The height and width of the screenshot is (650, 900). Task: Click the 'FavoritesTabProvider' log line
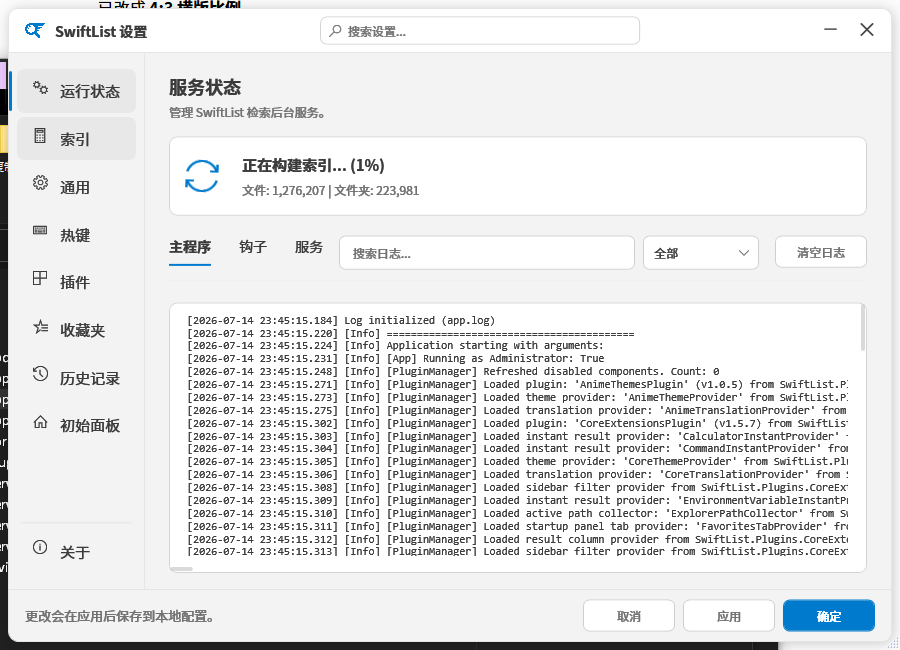click(517, 527)
